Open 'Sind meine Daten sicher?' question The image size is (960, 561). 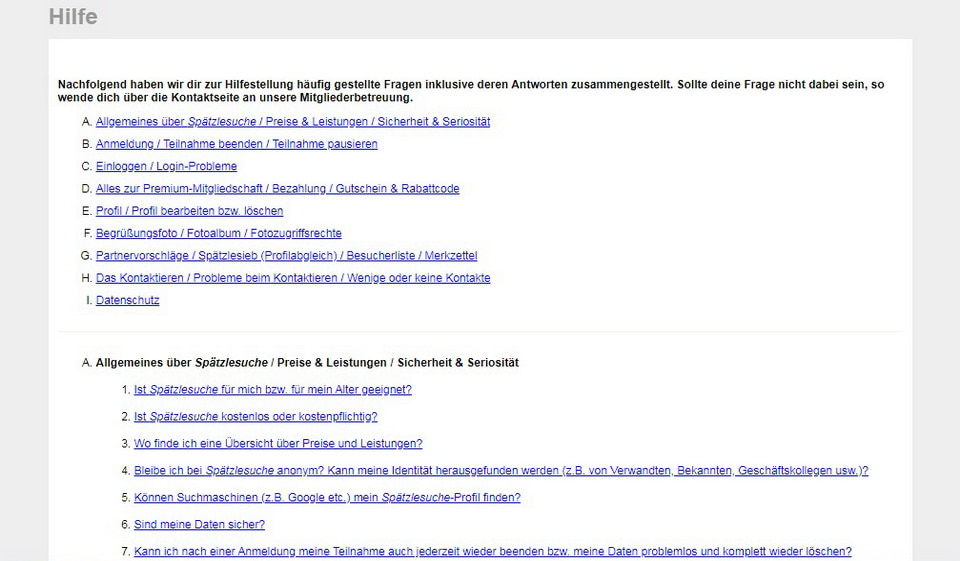coord(199,525)
